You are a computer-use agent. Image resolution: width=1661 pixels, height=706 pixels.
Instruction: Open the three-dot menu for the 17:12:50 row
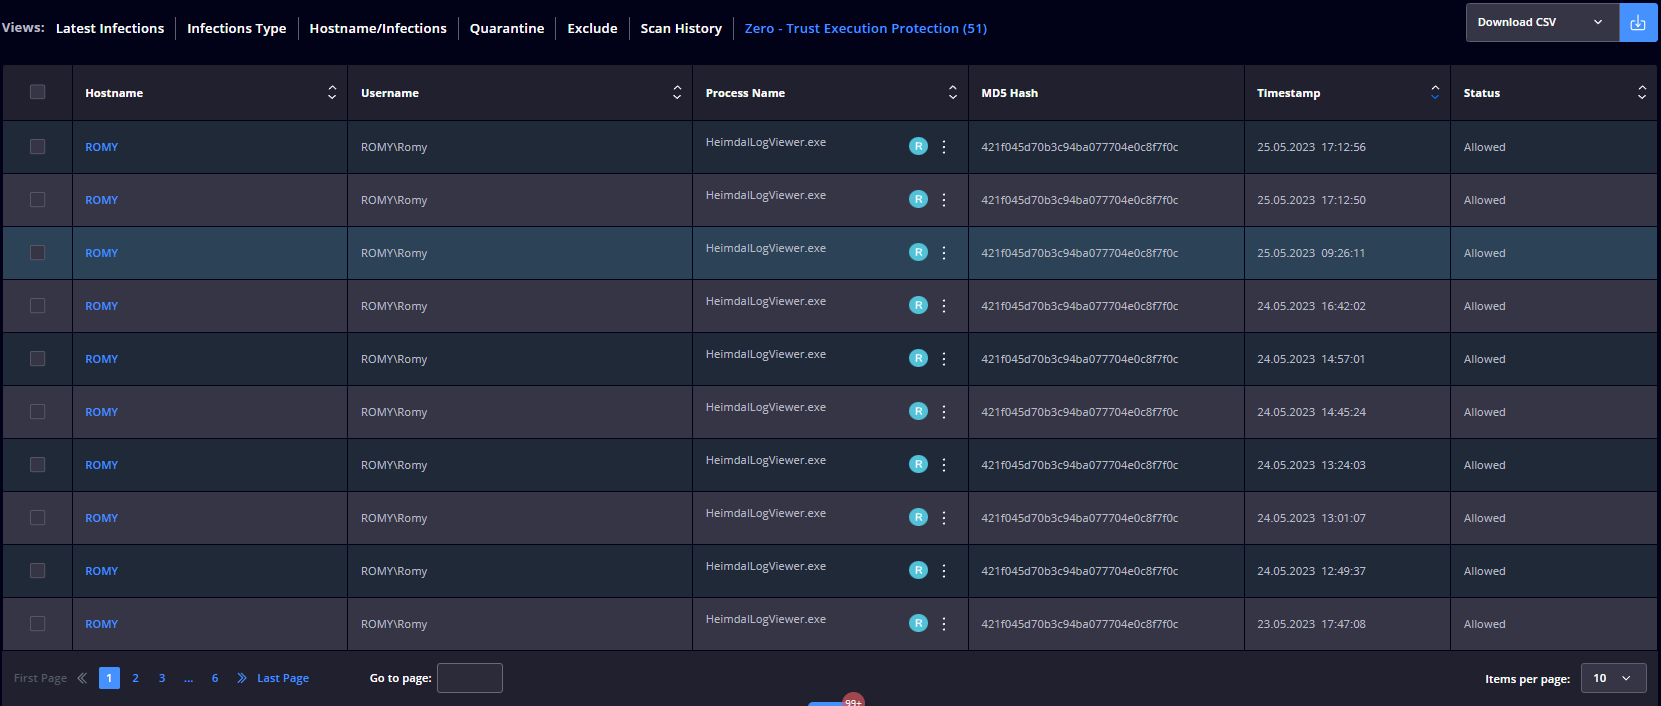[943, 199]
